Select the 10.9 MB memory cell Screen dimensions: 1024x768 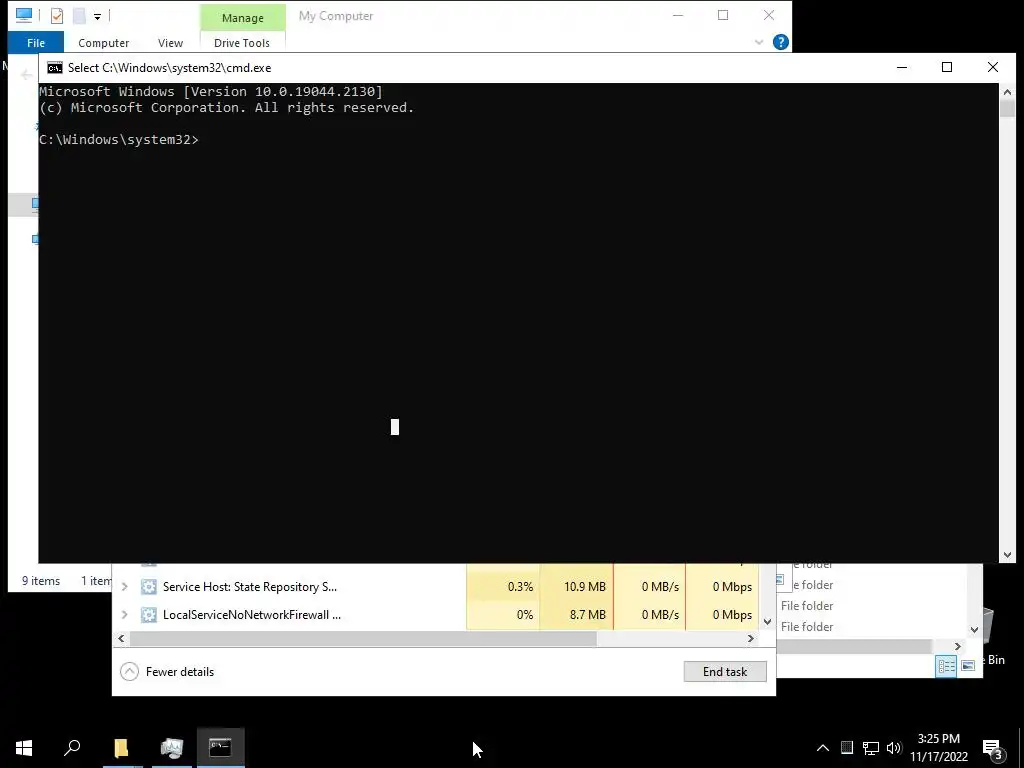coord(577,586)
